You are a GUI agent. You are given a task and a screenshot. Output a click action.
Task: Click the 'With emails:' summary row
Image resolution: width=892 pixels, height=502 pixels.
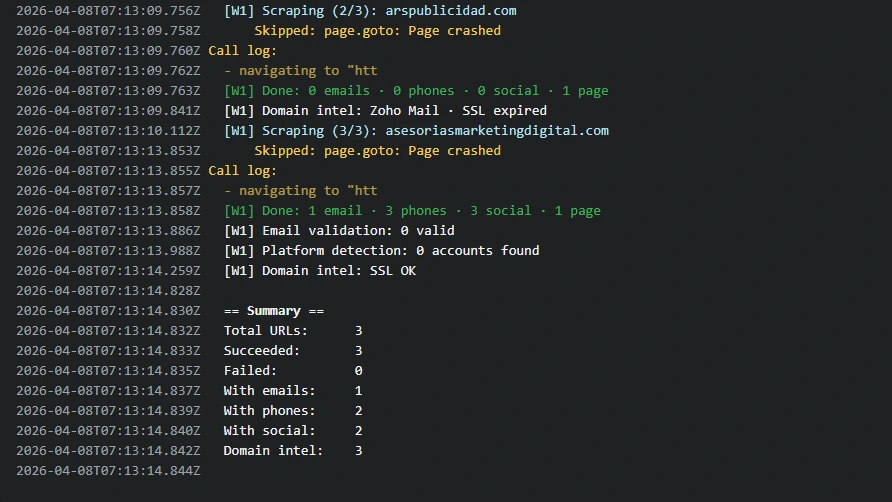293,390
